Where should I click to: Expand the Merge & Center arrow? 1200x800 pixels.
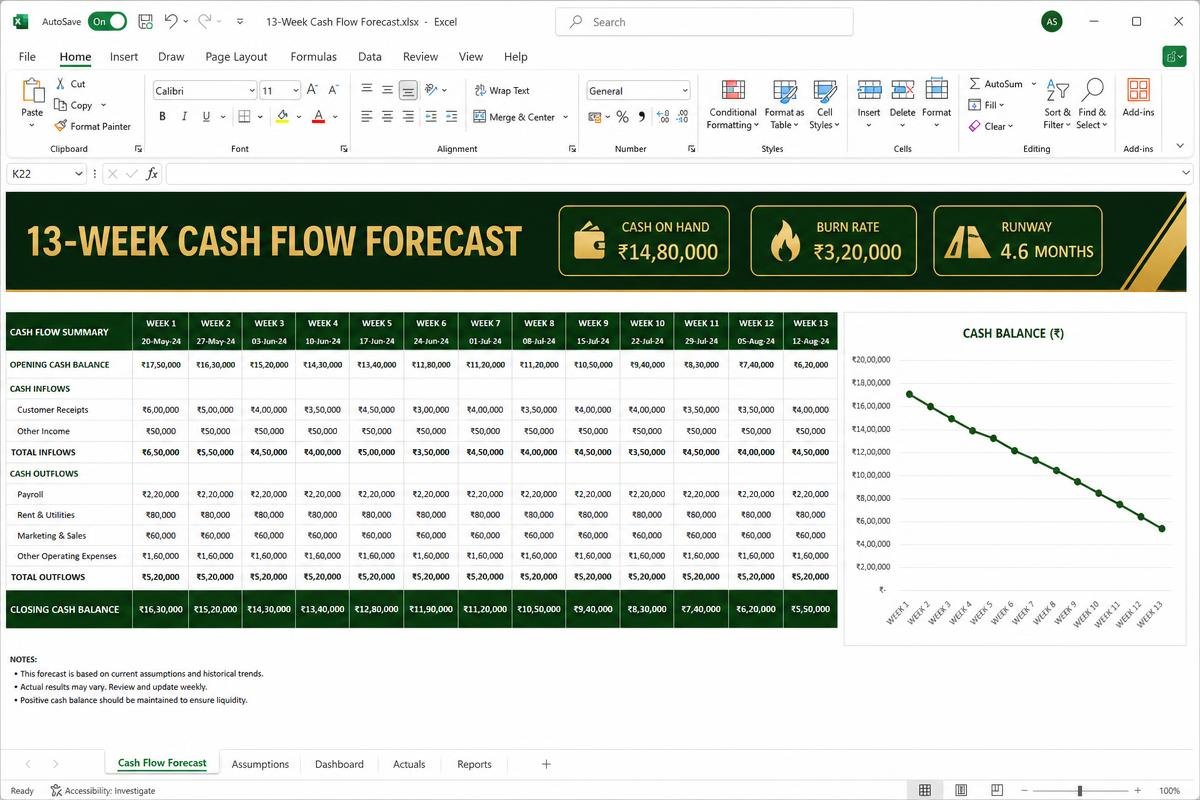(x=565, y=117)
